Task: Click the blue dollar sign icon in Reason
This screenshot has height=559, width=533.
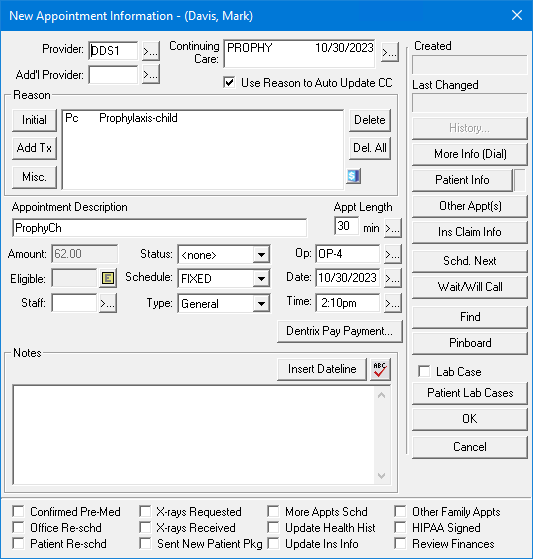Action: [x=353, y=176]
